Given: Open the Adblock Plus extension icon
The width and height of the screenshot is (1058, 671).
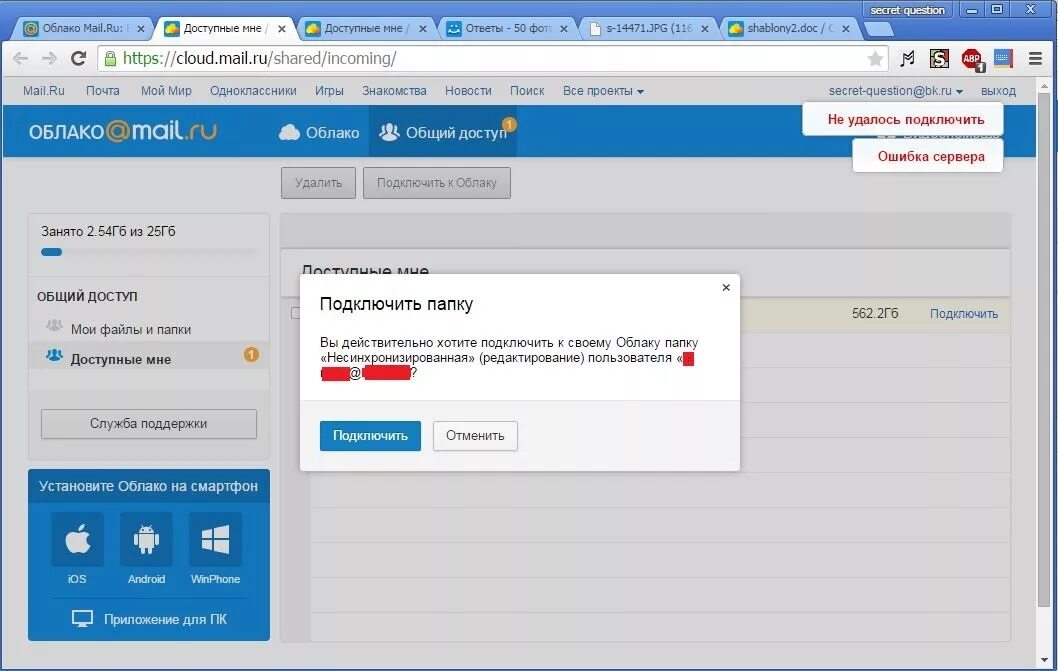Looking at the screenshot, I should point(972,59).
